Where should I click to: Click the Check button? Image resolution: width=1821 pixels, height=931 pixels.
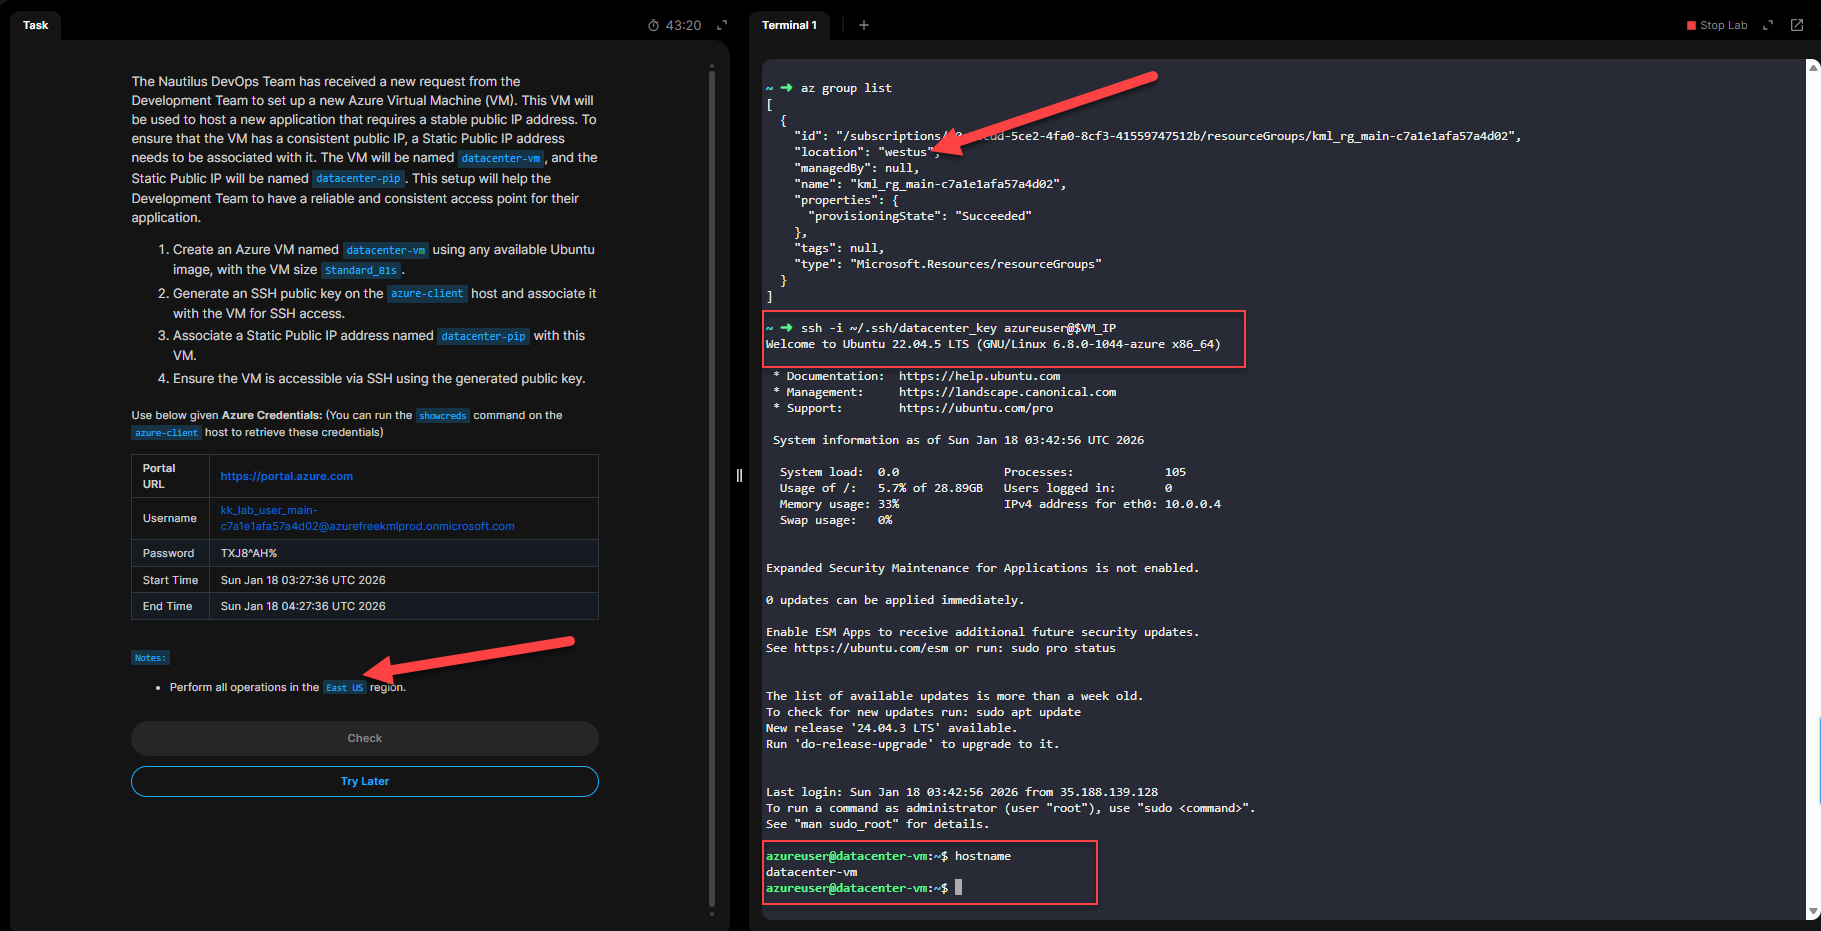click(365, 738)
